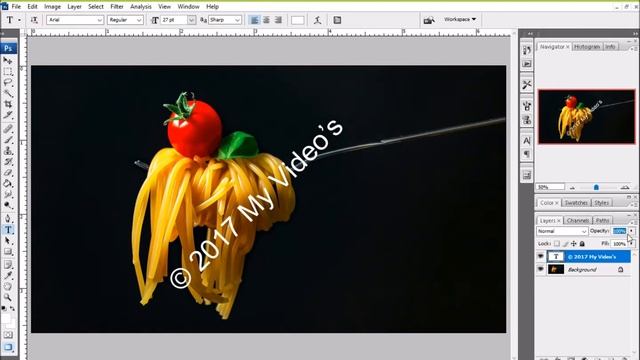Switch to the Swatches tab
The width and height of the screenshot is (640, 360).
pos(576,203)
